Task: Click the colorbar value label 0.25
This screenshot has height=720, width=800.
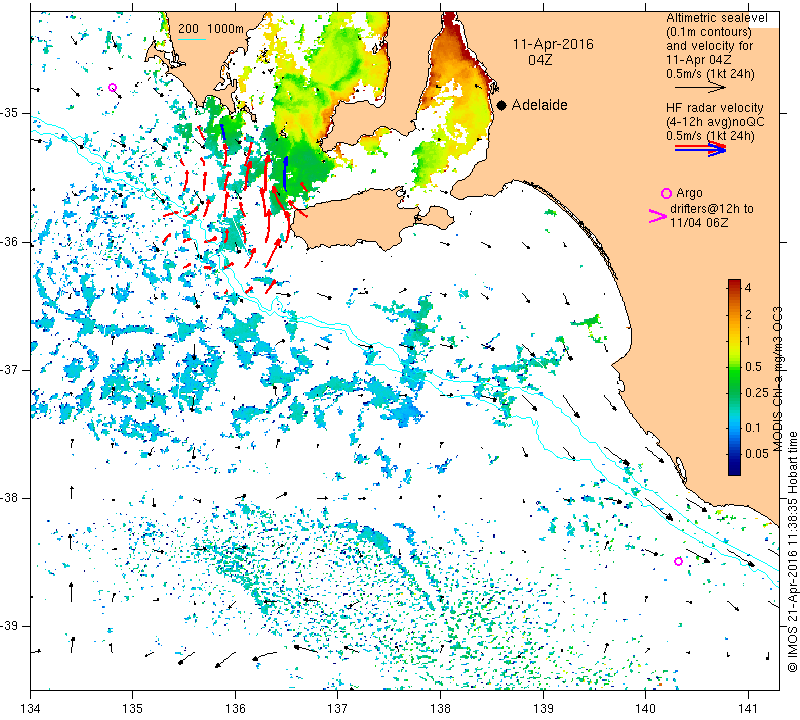Action: pos(756,392)
